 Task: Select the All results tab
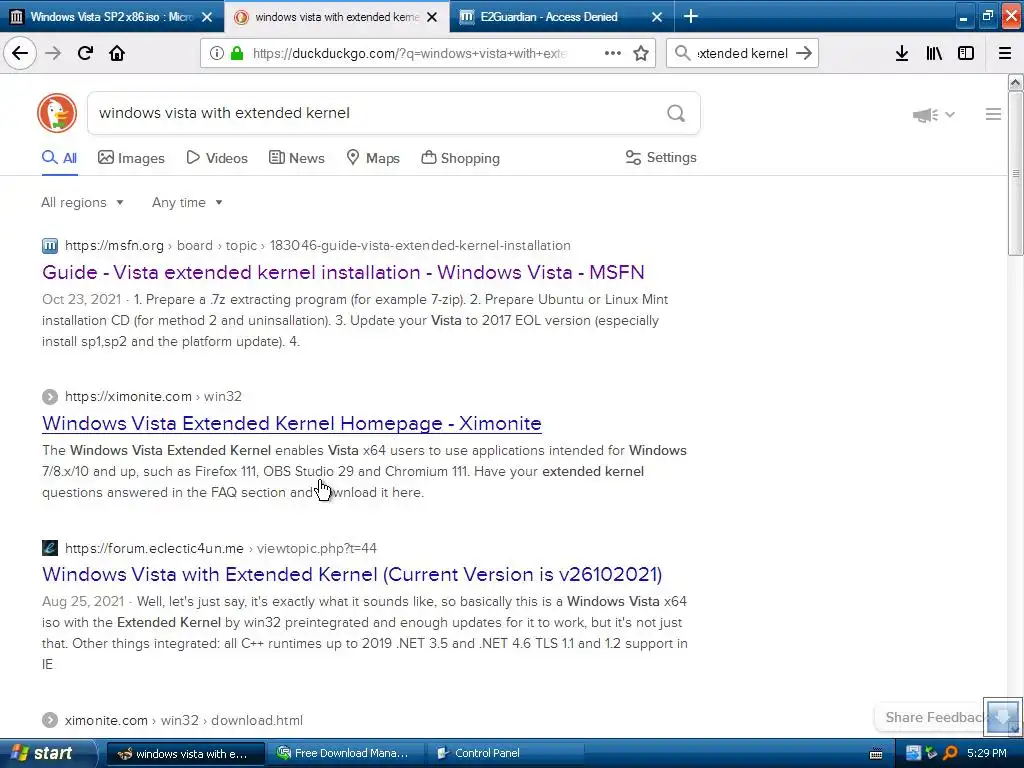[x=59, y=158]
